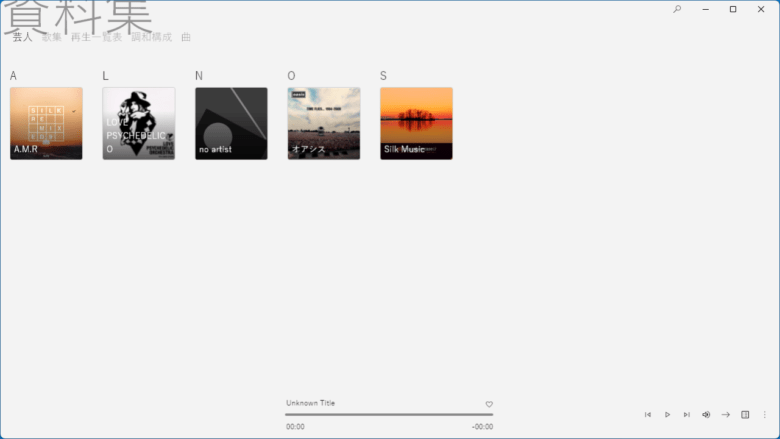Open the volume speaker control
Viewport: 780px width, 439px height.
(x=706, y=415)
